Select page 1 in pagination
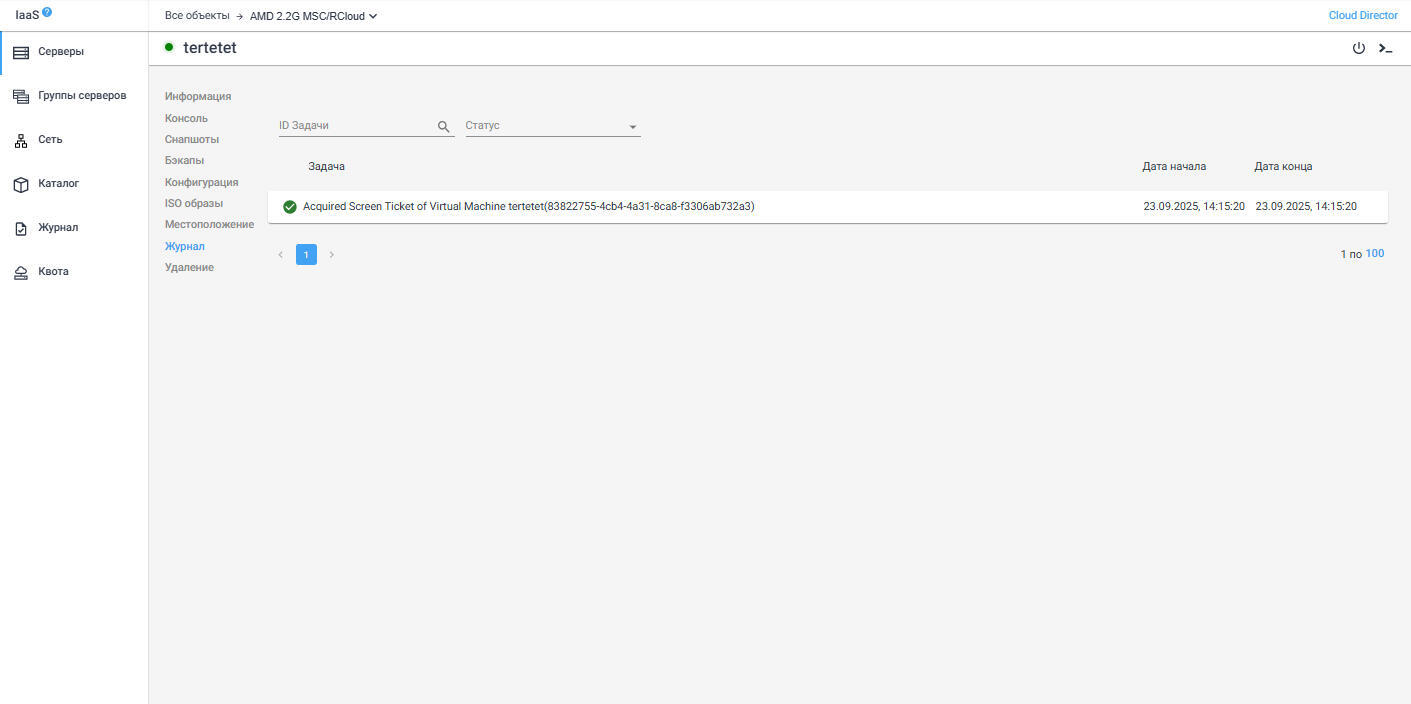1411x704 pixels. pyautogui.click(x=306, y=255)
